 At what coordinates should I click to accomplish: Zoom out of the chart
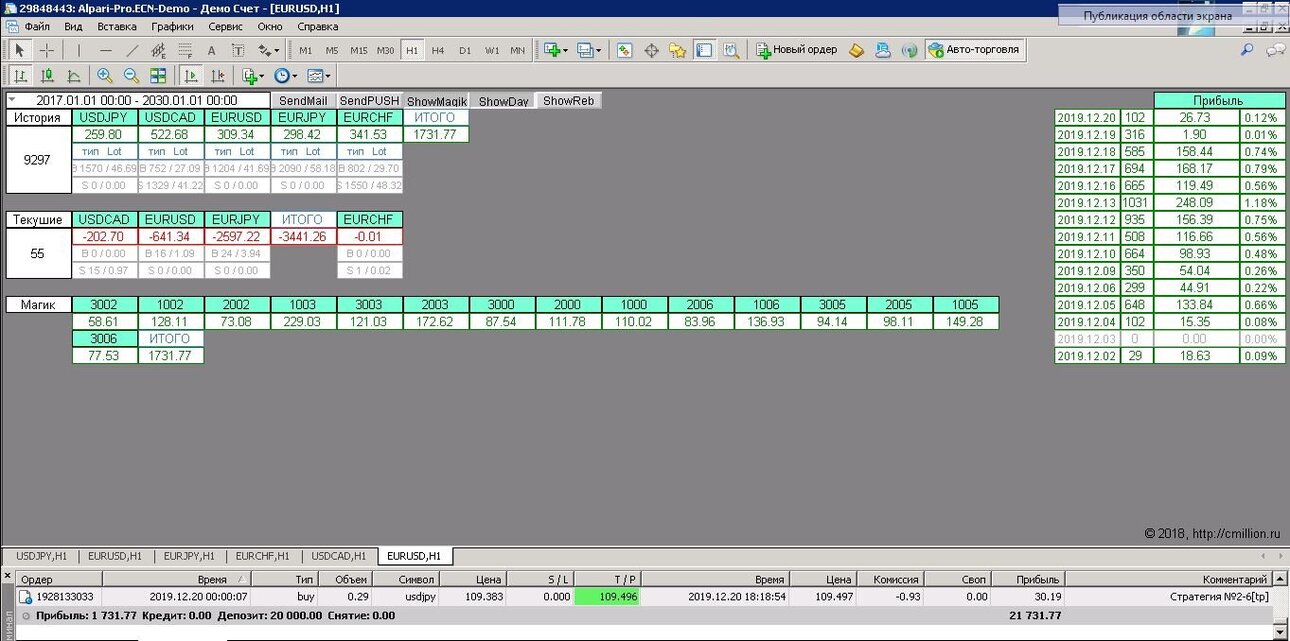(131, 76)
